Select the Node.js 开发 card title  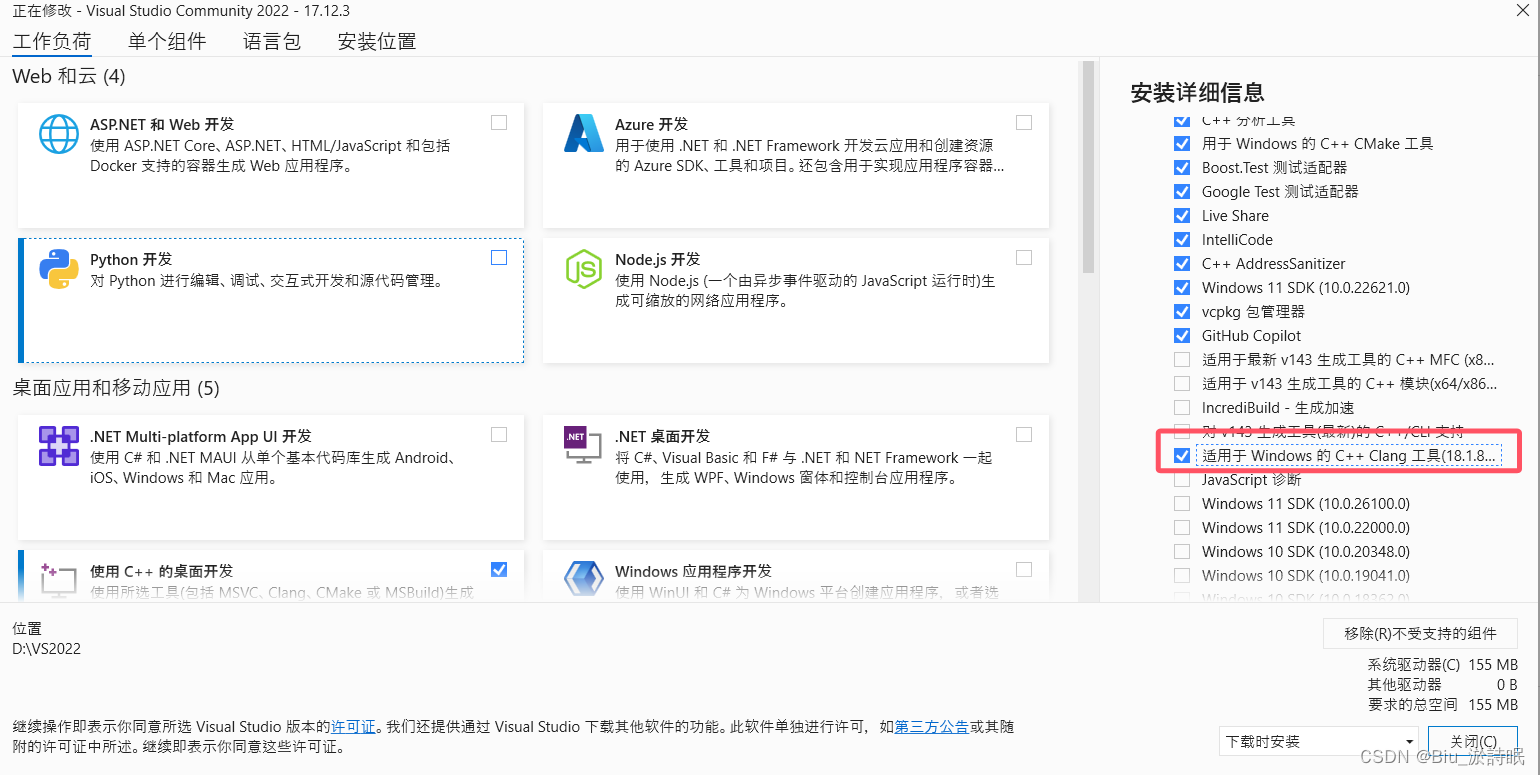[x=657, y=260]
